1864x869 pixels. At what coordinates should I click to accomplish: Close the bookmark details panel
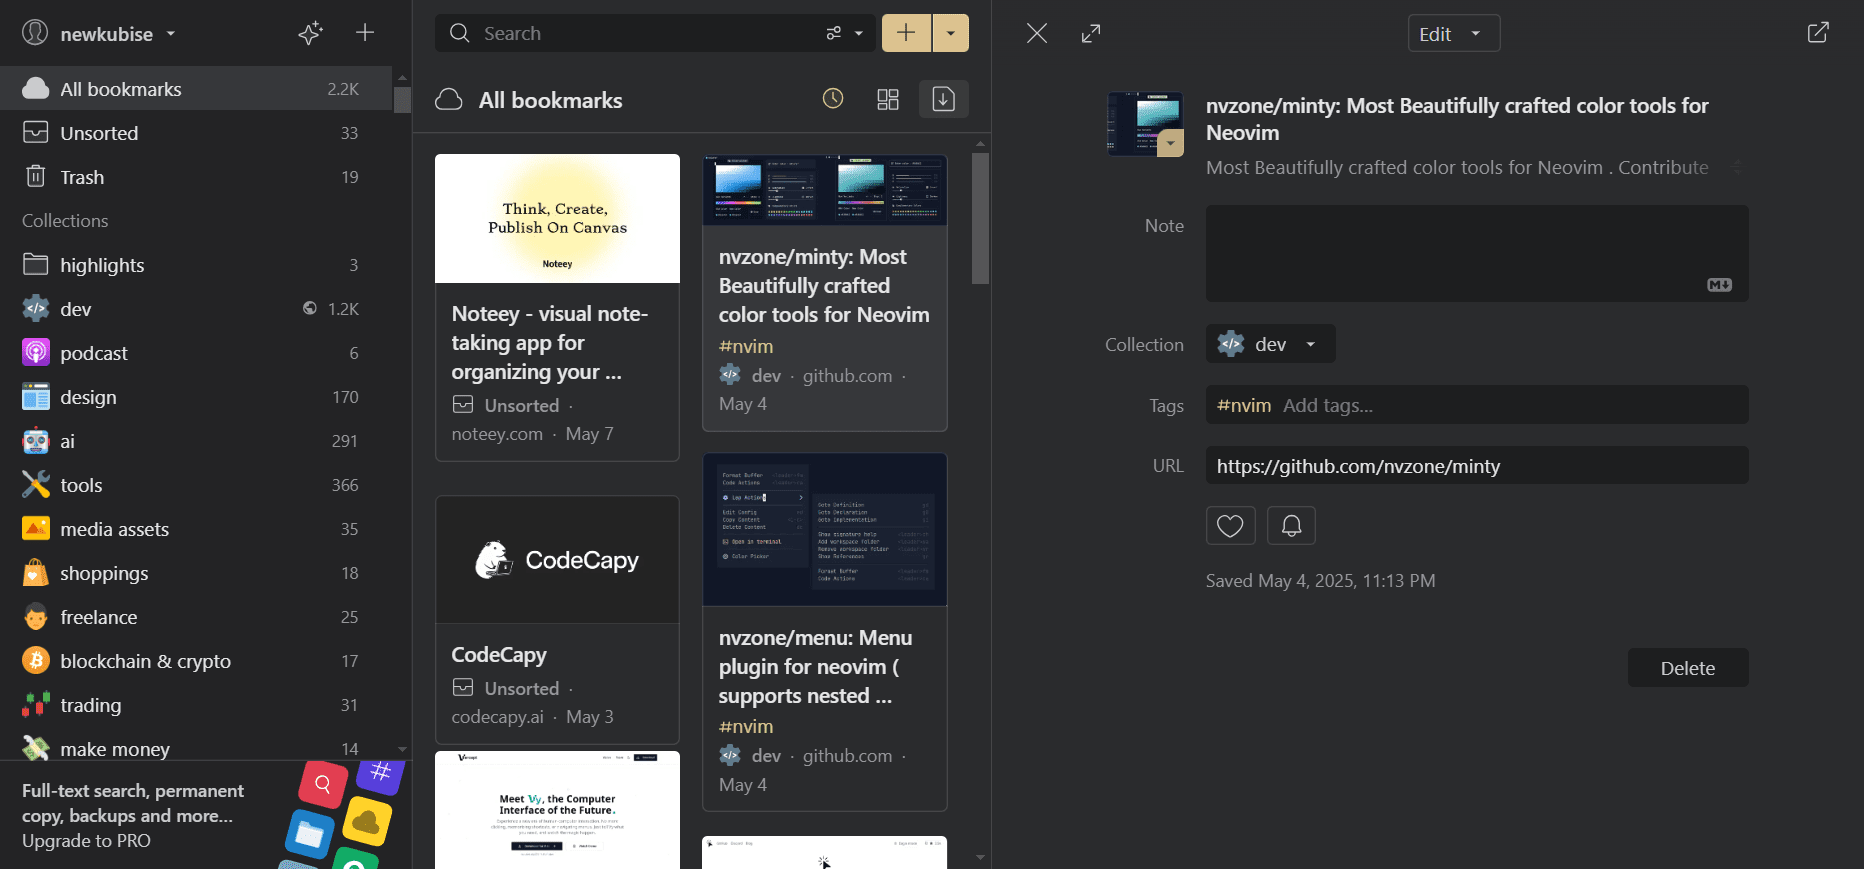1037,33
